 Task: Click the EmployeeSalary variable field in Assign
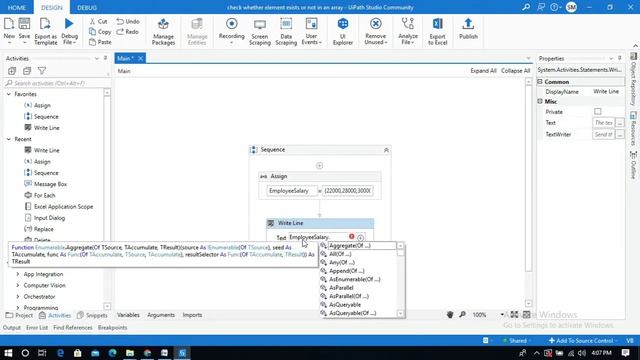click(x=292, y=191)
